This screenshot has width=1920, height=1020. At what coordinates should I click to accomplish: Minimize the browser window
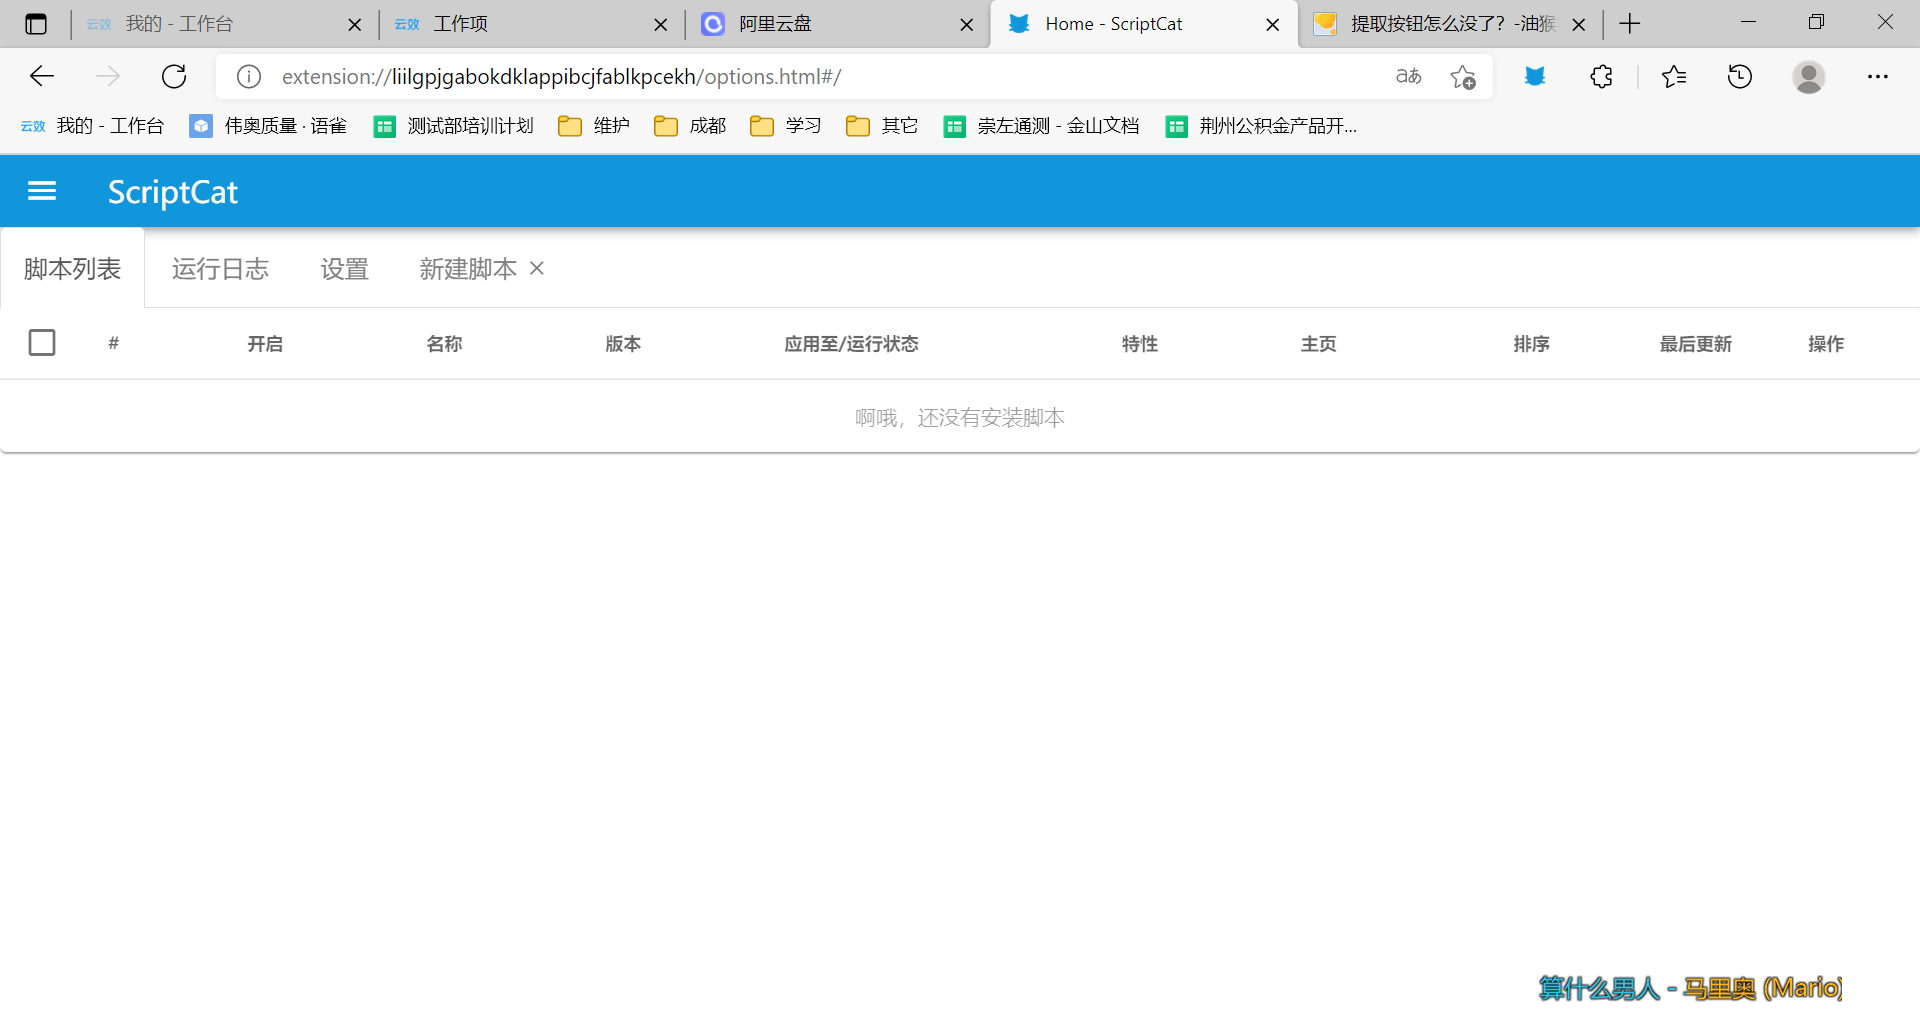pos(1748,22)
